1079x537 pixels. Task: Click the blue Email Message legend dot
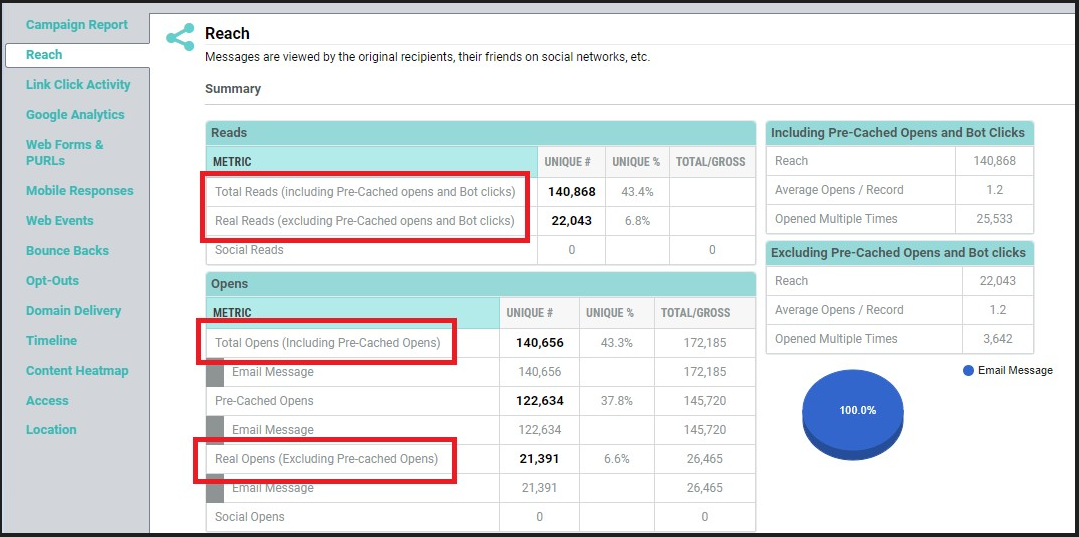968,371
